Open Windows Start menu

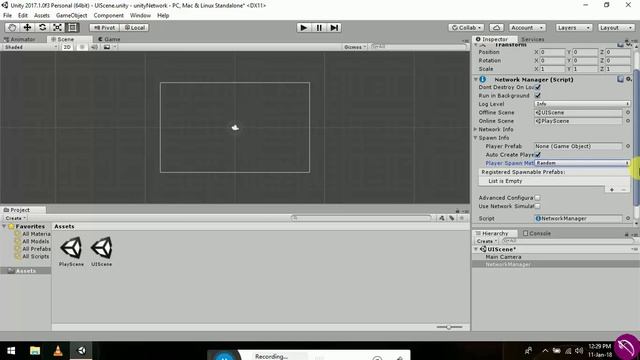11,351
